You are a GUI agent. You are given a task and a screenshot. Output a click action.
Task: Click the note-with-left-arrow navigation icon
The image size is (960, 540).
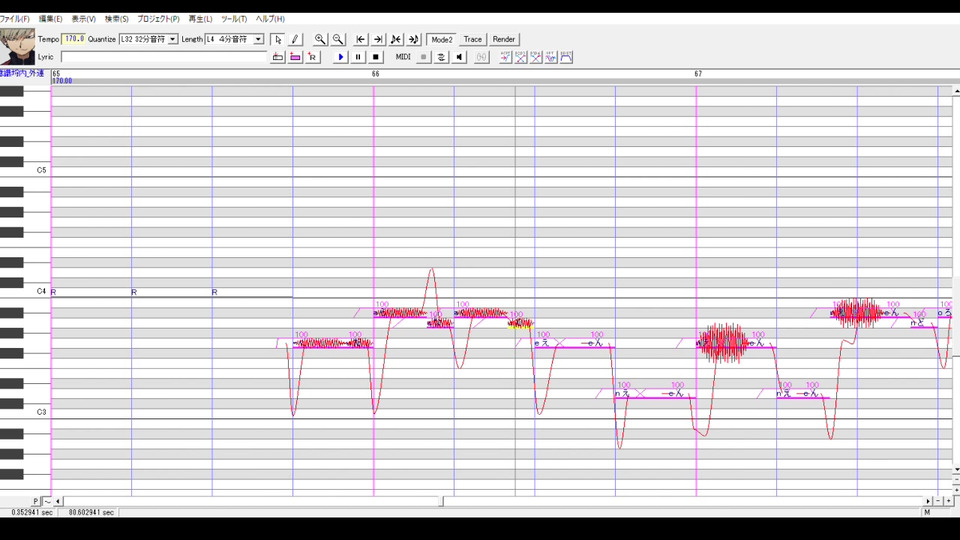[396, 39]
